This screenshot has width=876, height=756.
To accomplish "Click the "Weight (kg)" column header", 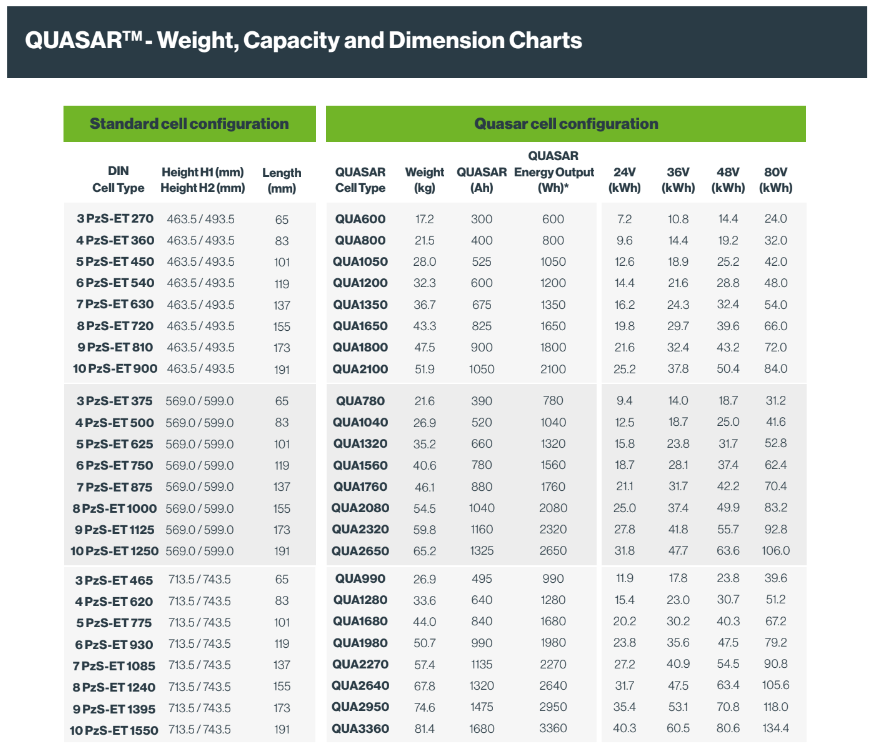I will [425, 180].
